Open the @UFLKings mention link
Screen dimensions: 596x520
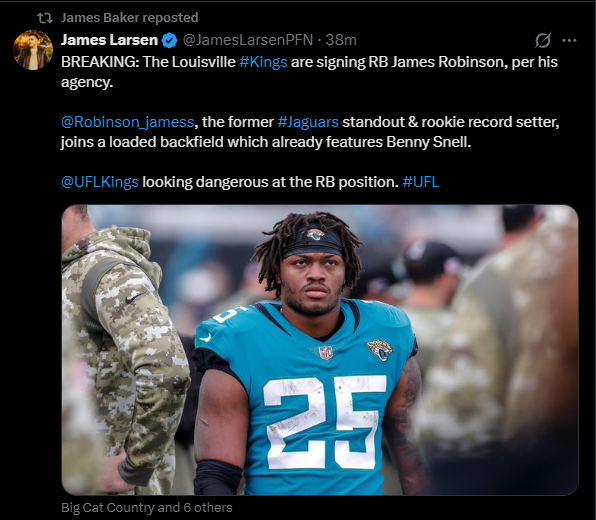[x=100, y=182]
